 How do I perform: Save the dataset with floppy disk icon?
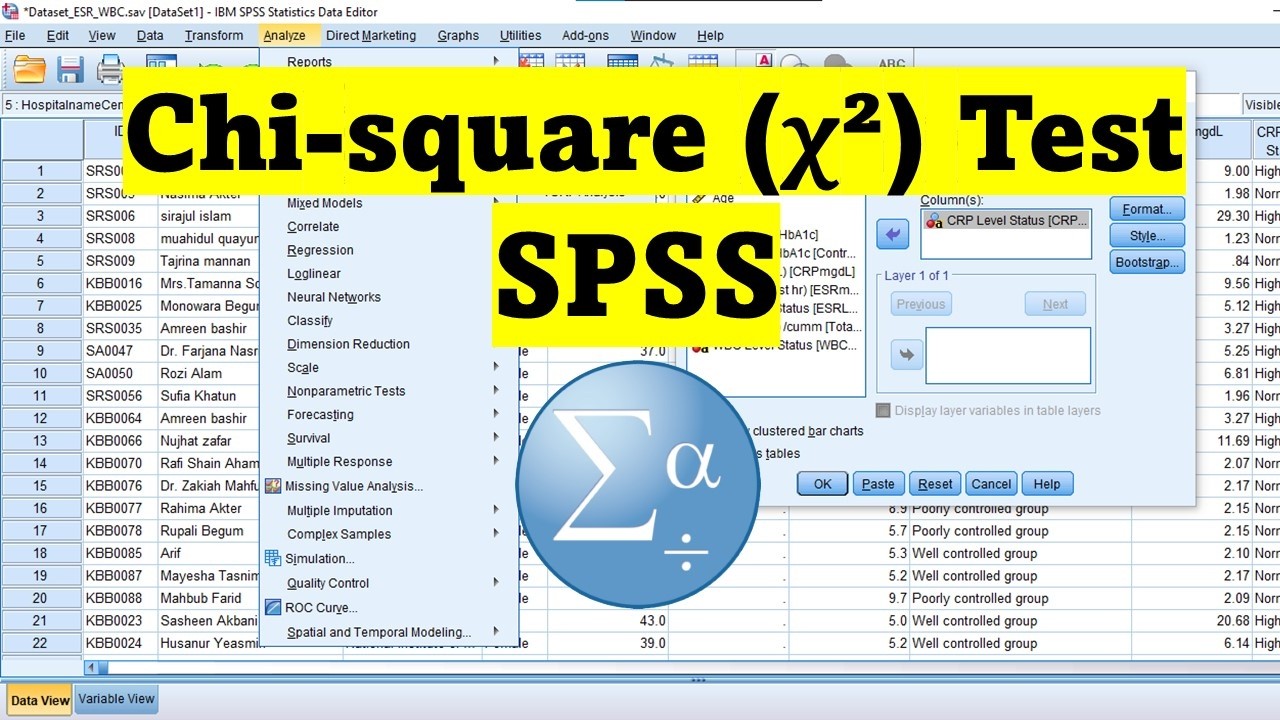[70, 69]
